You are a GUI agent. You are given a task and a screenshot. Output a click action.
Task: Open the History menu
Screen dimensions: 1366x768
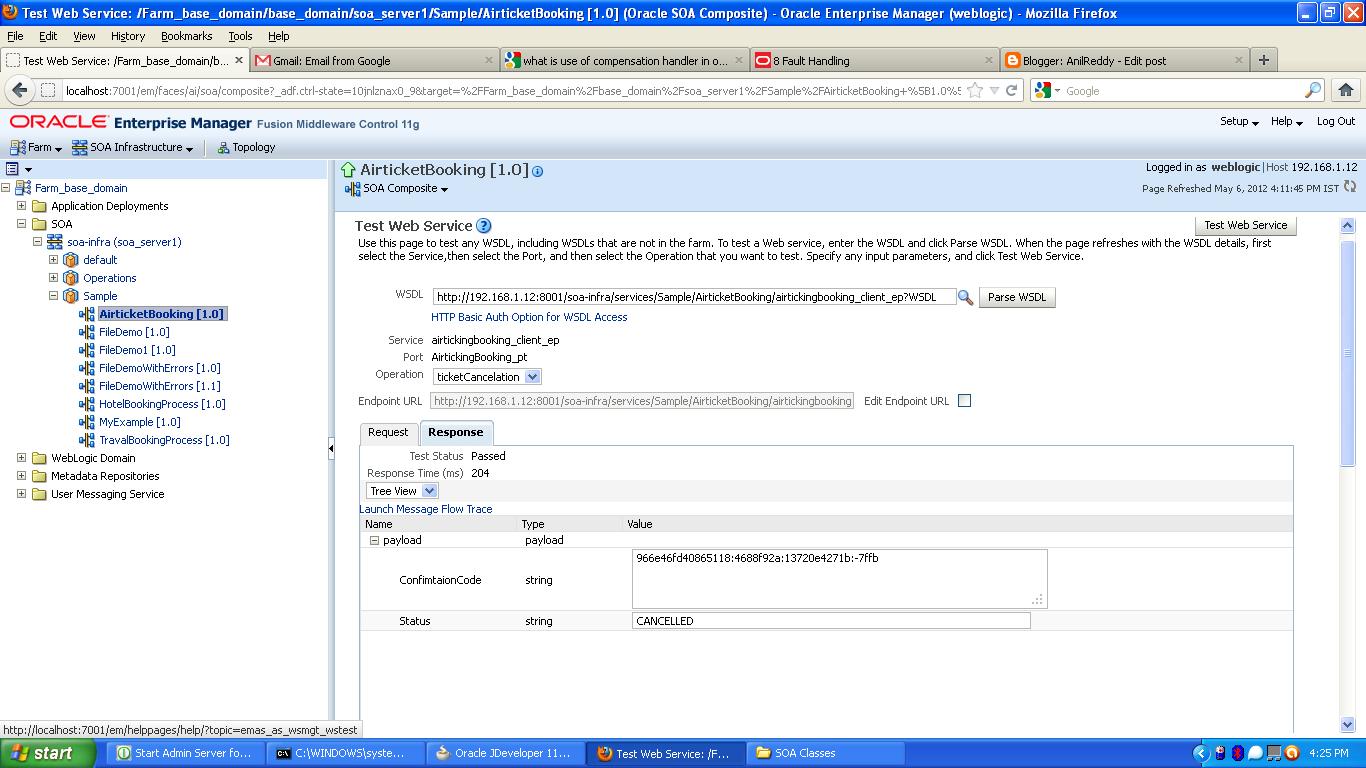[128, 36]
